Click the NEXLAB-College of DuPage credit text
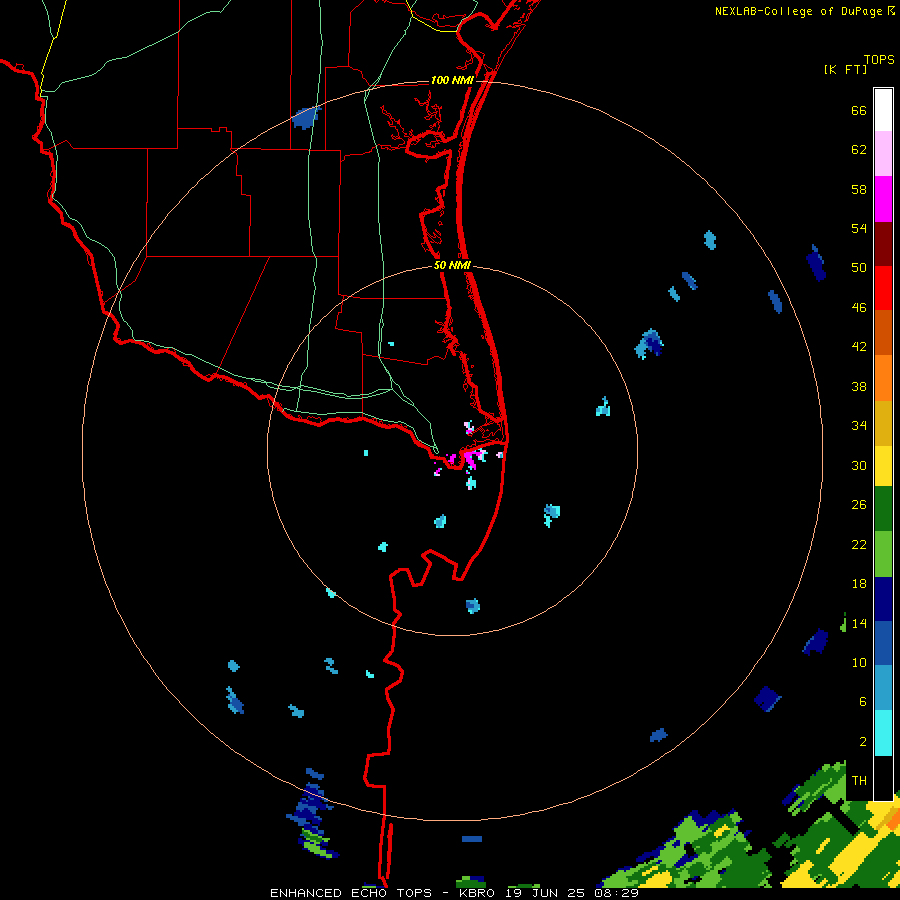 805,11
